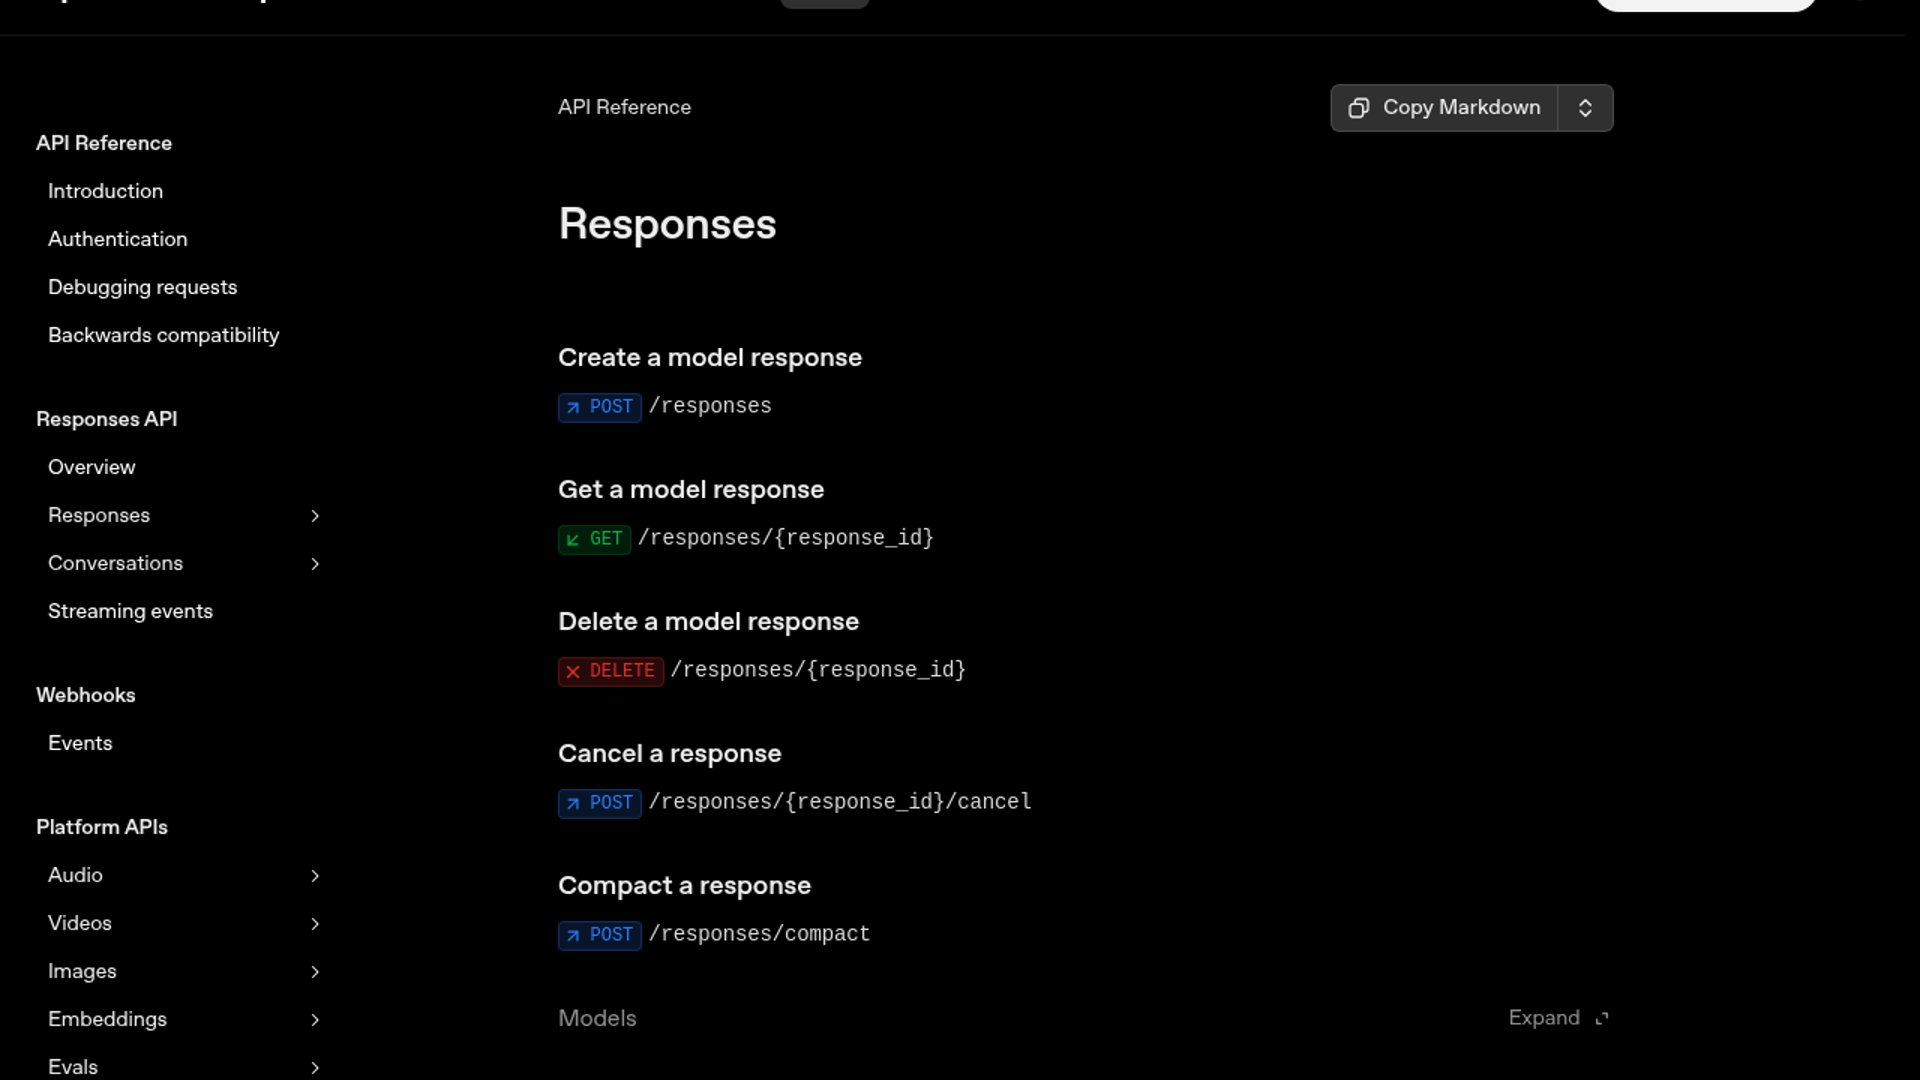The height and width of the screenshot is (1080, 1920).
Task: Open the Create a model response link
Action: click(709, 358)
